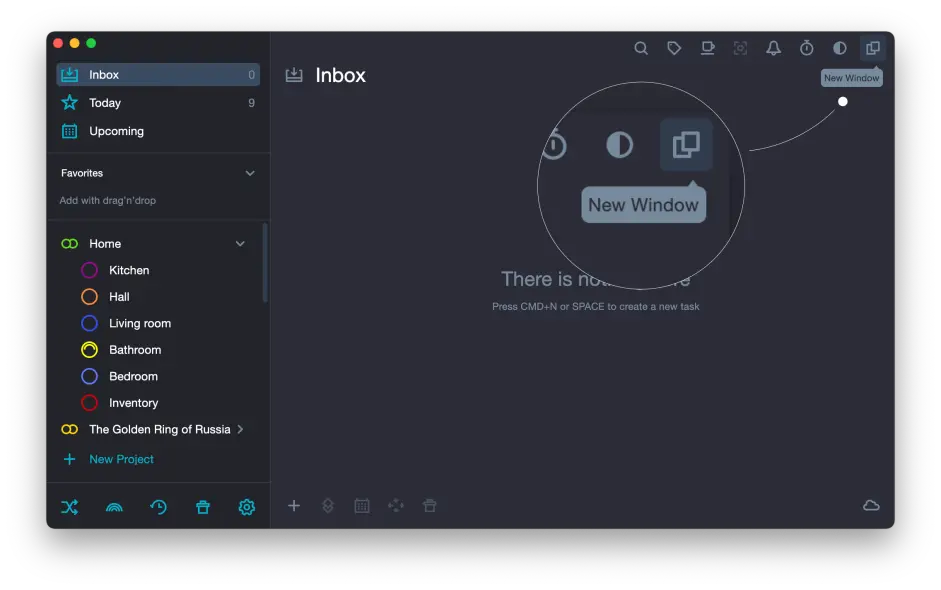Toggle focus mode icon in top toolbar

point(740,48)
